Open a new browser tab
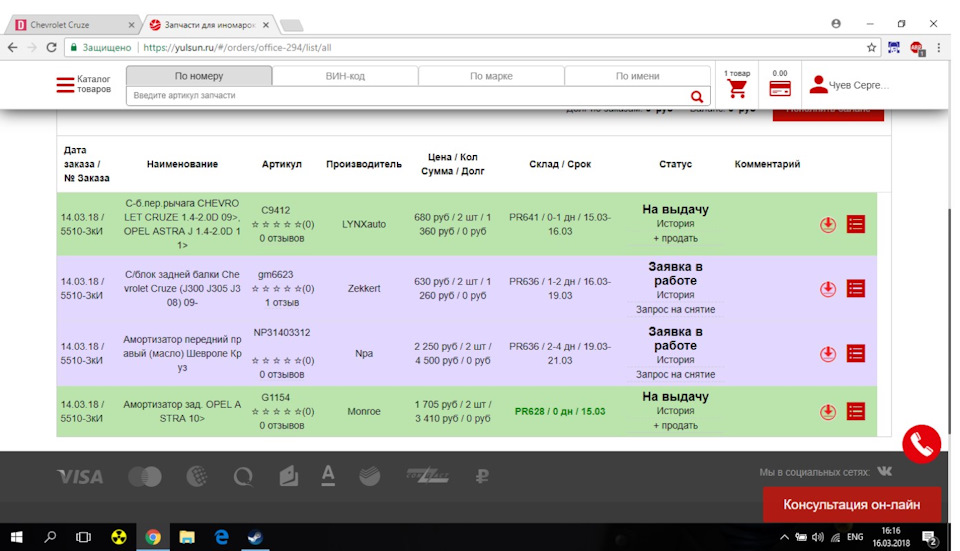This screenshot has width=960, height=551. tap(291, 25)
